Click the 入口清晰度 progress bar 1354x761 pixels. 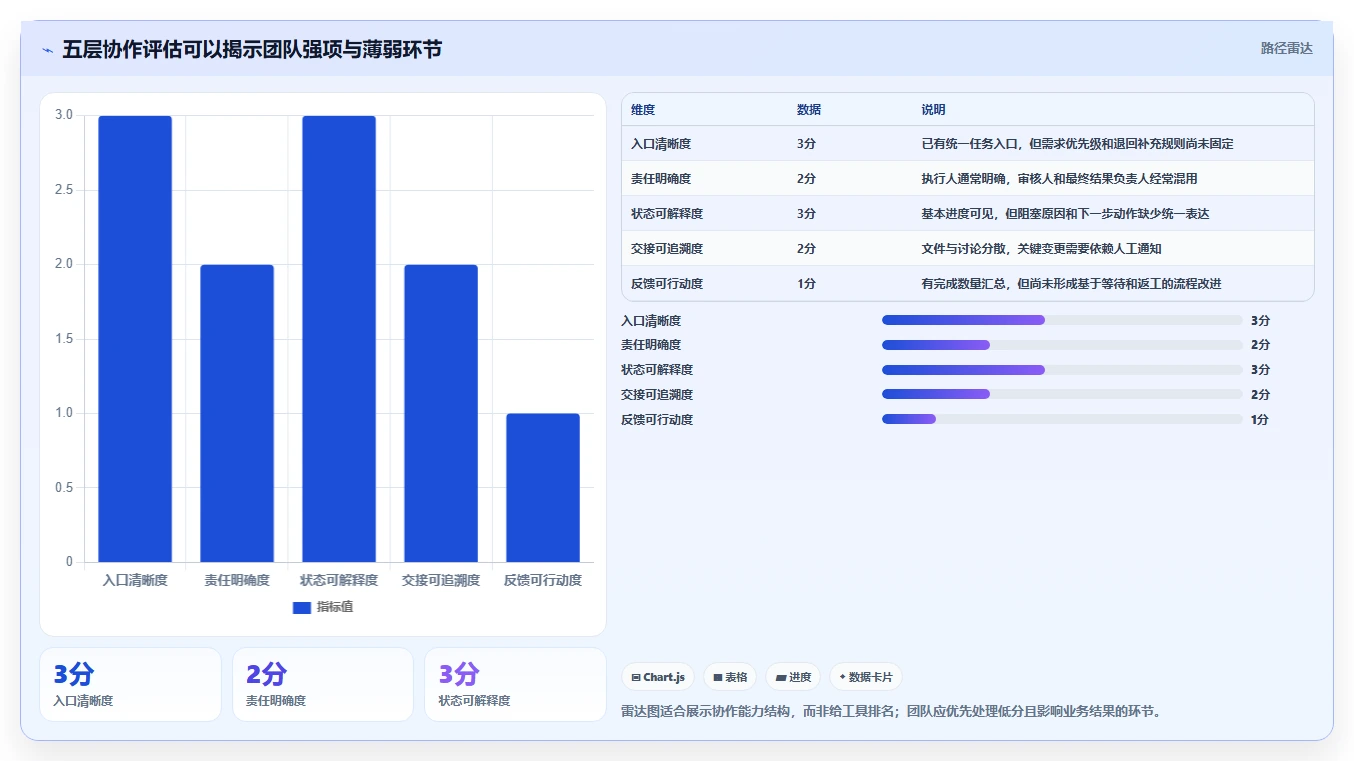coord(1062,320)
